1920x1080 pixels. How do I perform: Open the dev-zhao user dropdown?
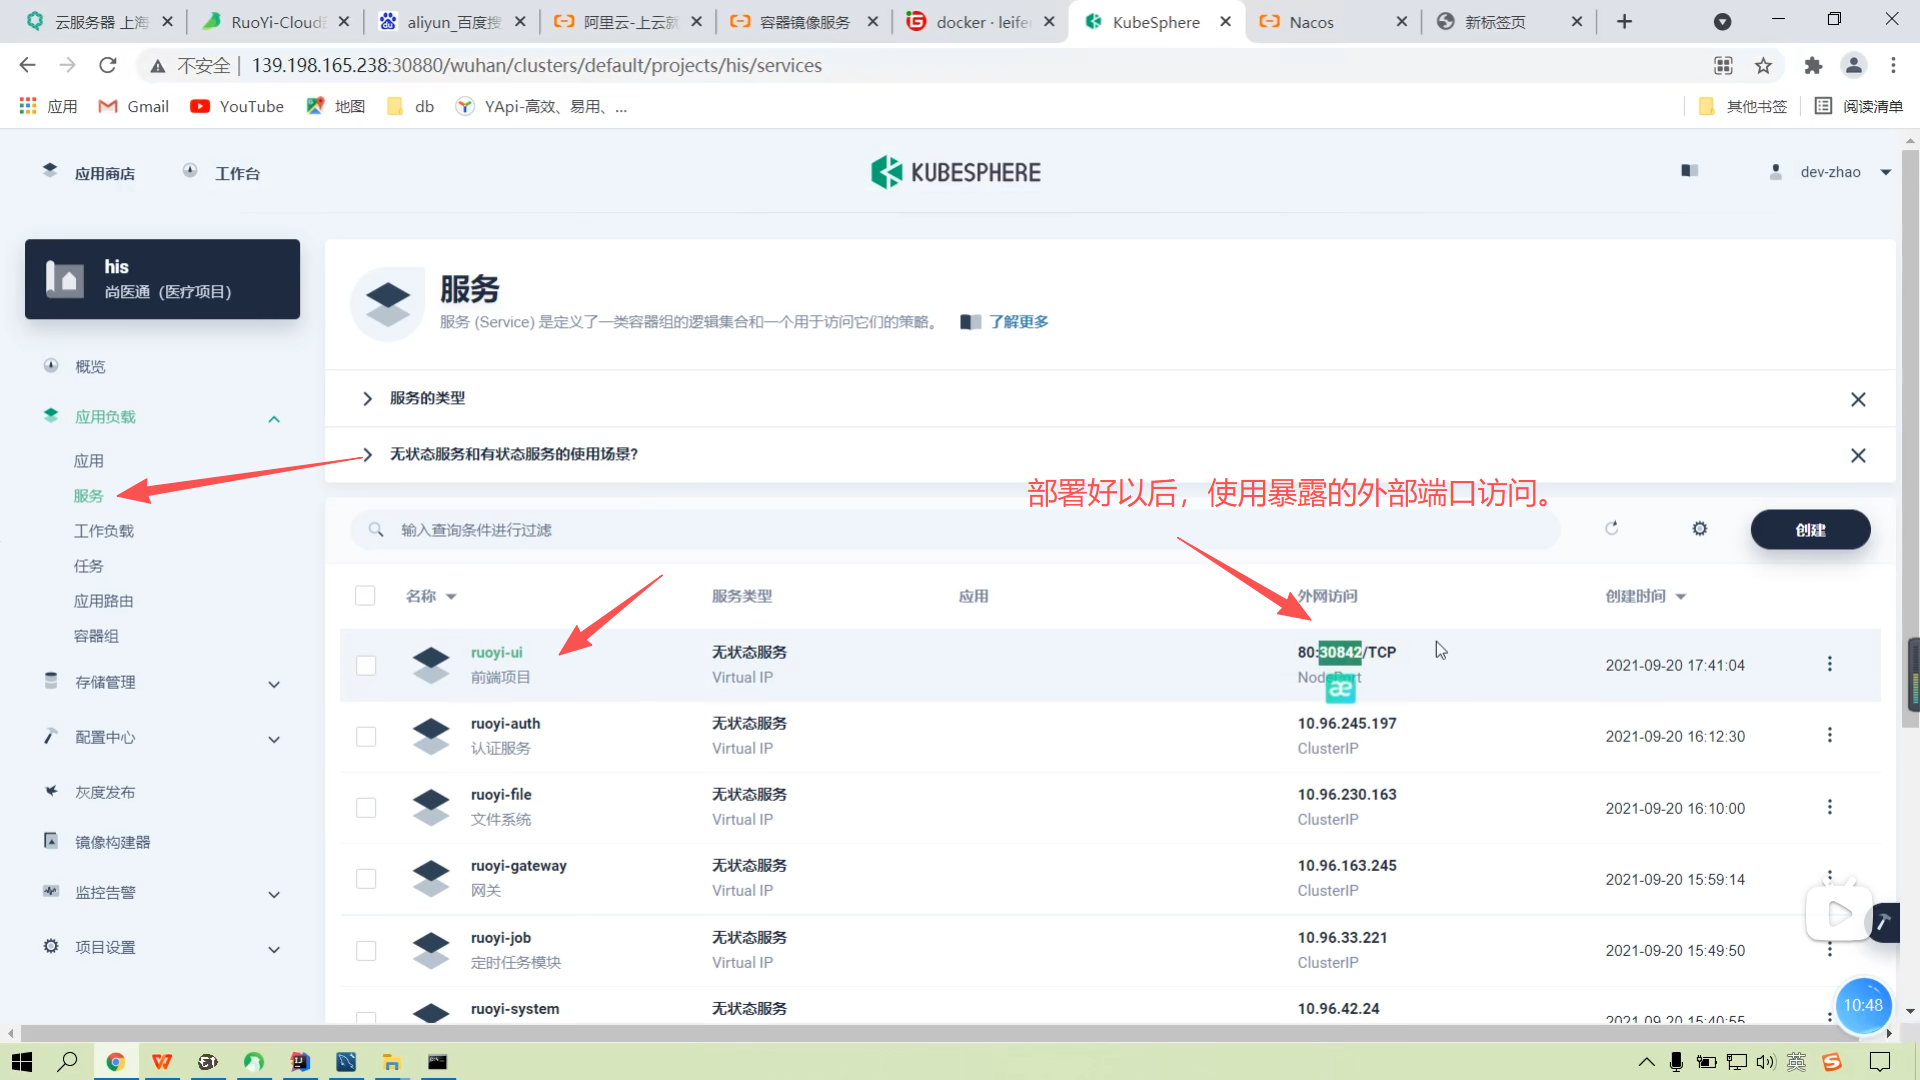tap(1832, 172)
